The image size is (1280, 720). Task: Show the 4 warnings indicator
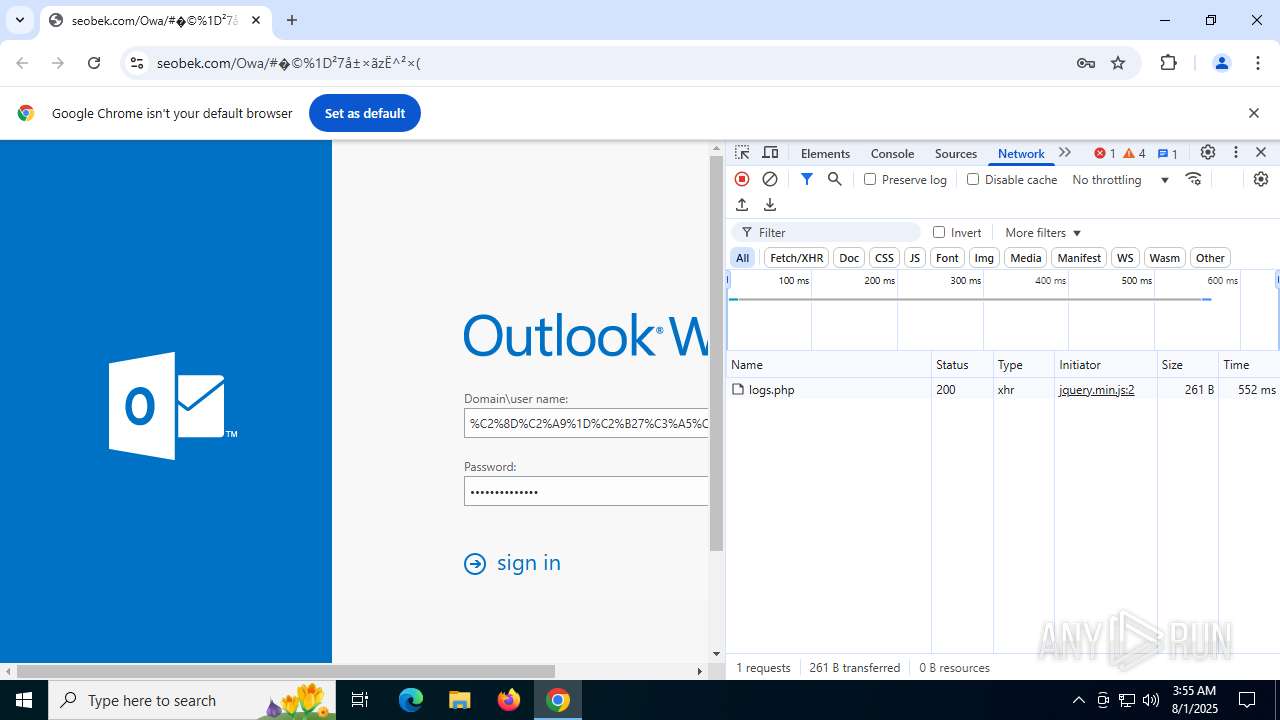[1134, 153]
